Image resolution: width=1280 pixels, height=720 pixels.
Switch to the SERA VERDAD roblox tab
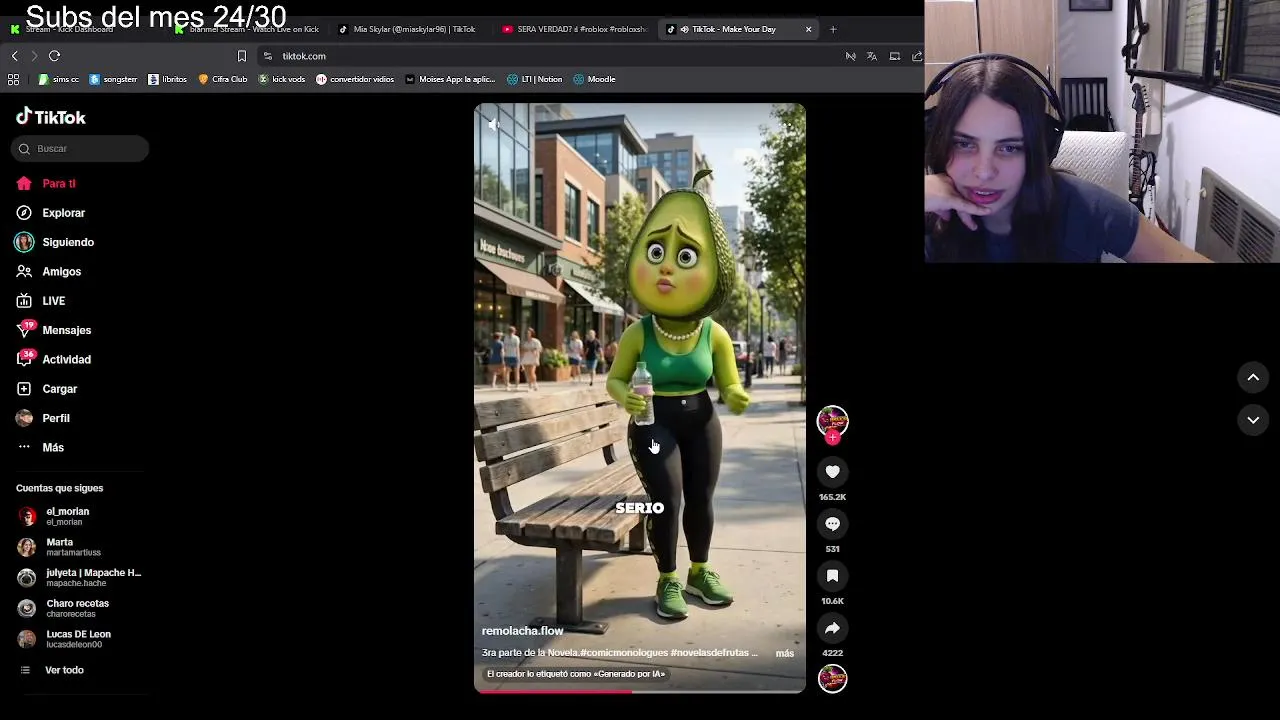575,29
